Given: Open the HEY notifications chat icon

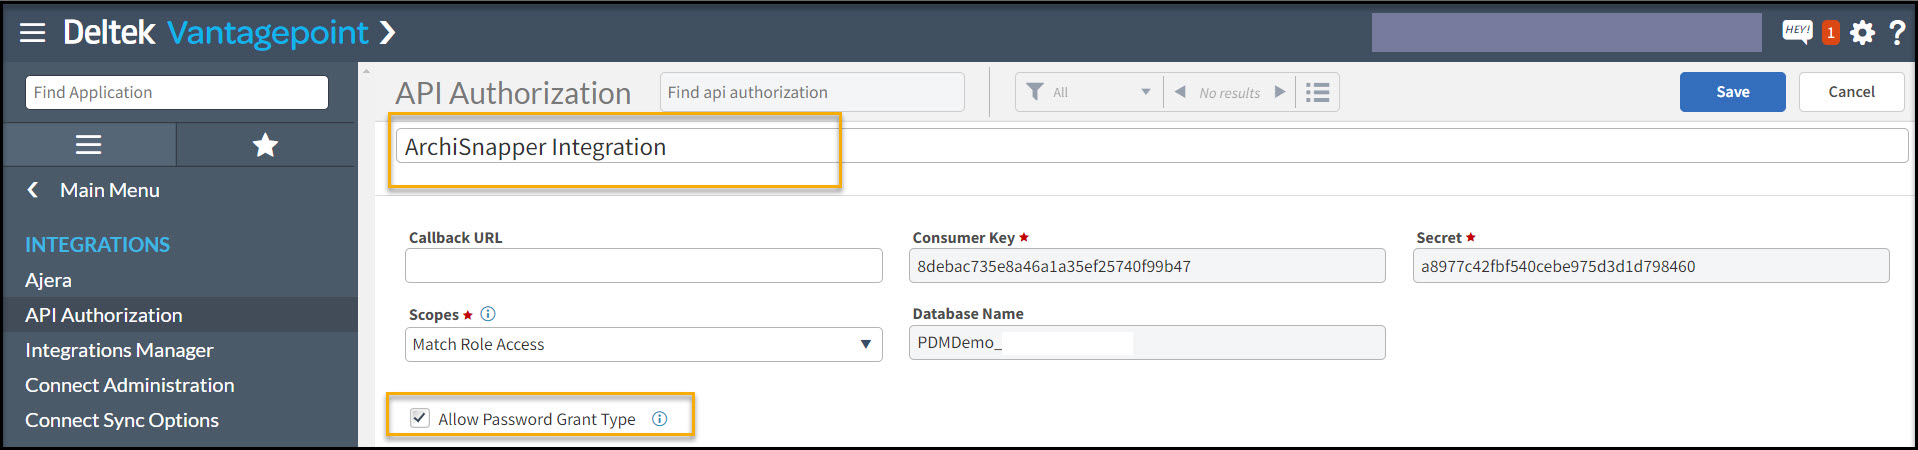Looking at the screenshot, I should coord(1797,32).
